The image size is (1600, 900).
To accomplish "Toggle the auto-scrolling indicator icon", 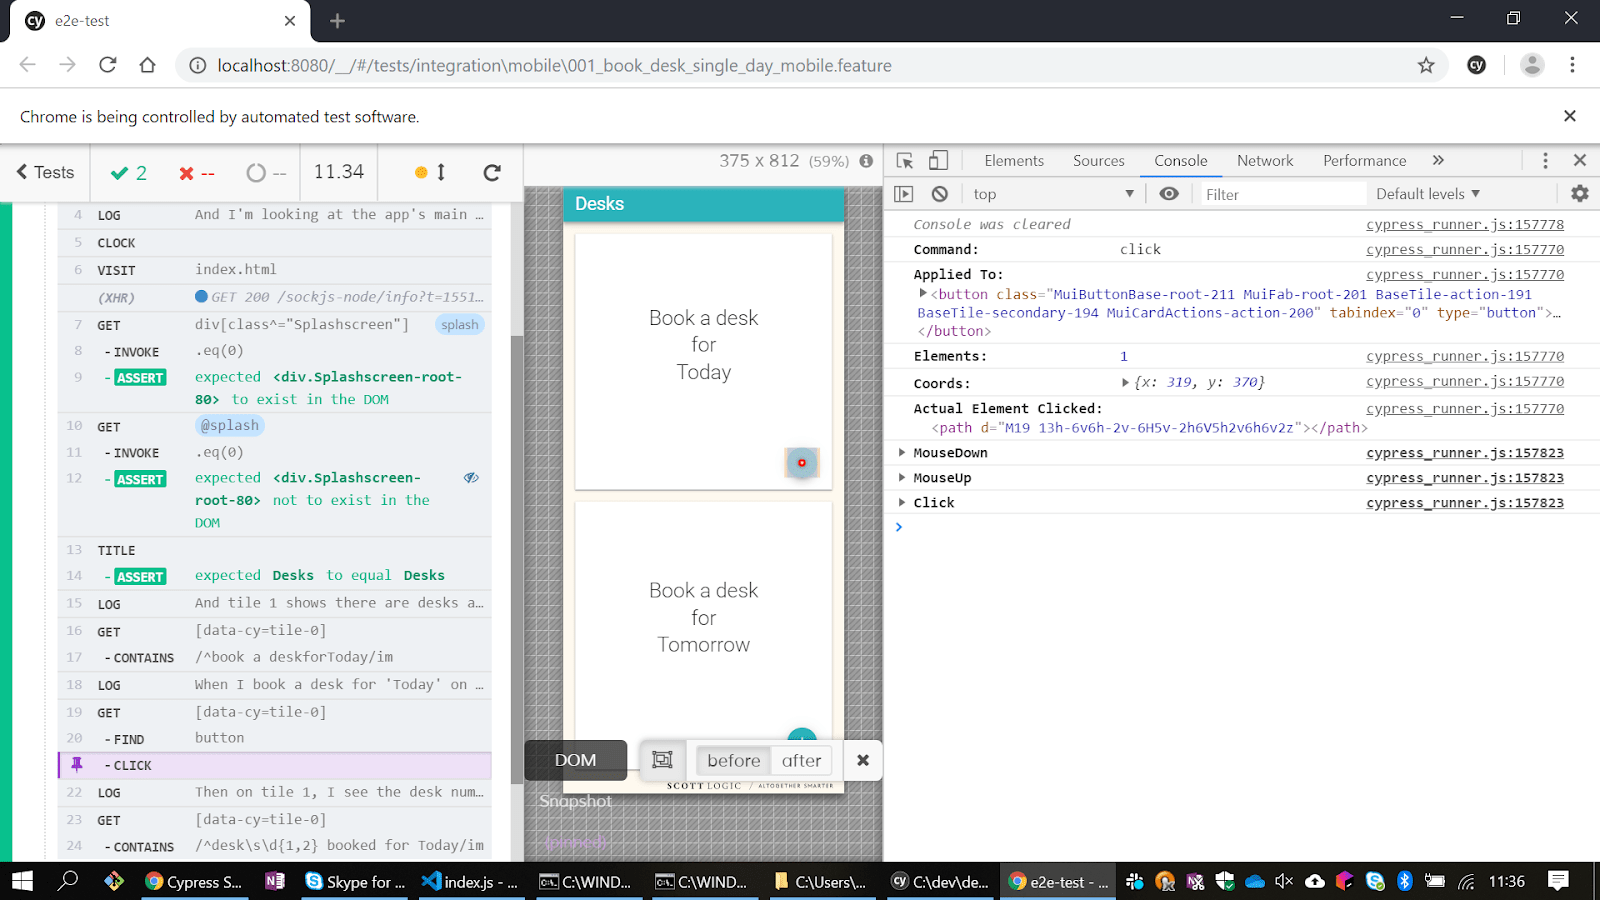I will click(430, 172).
